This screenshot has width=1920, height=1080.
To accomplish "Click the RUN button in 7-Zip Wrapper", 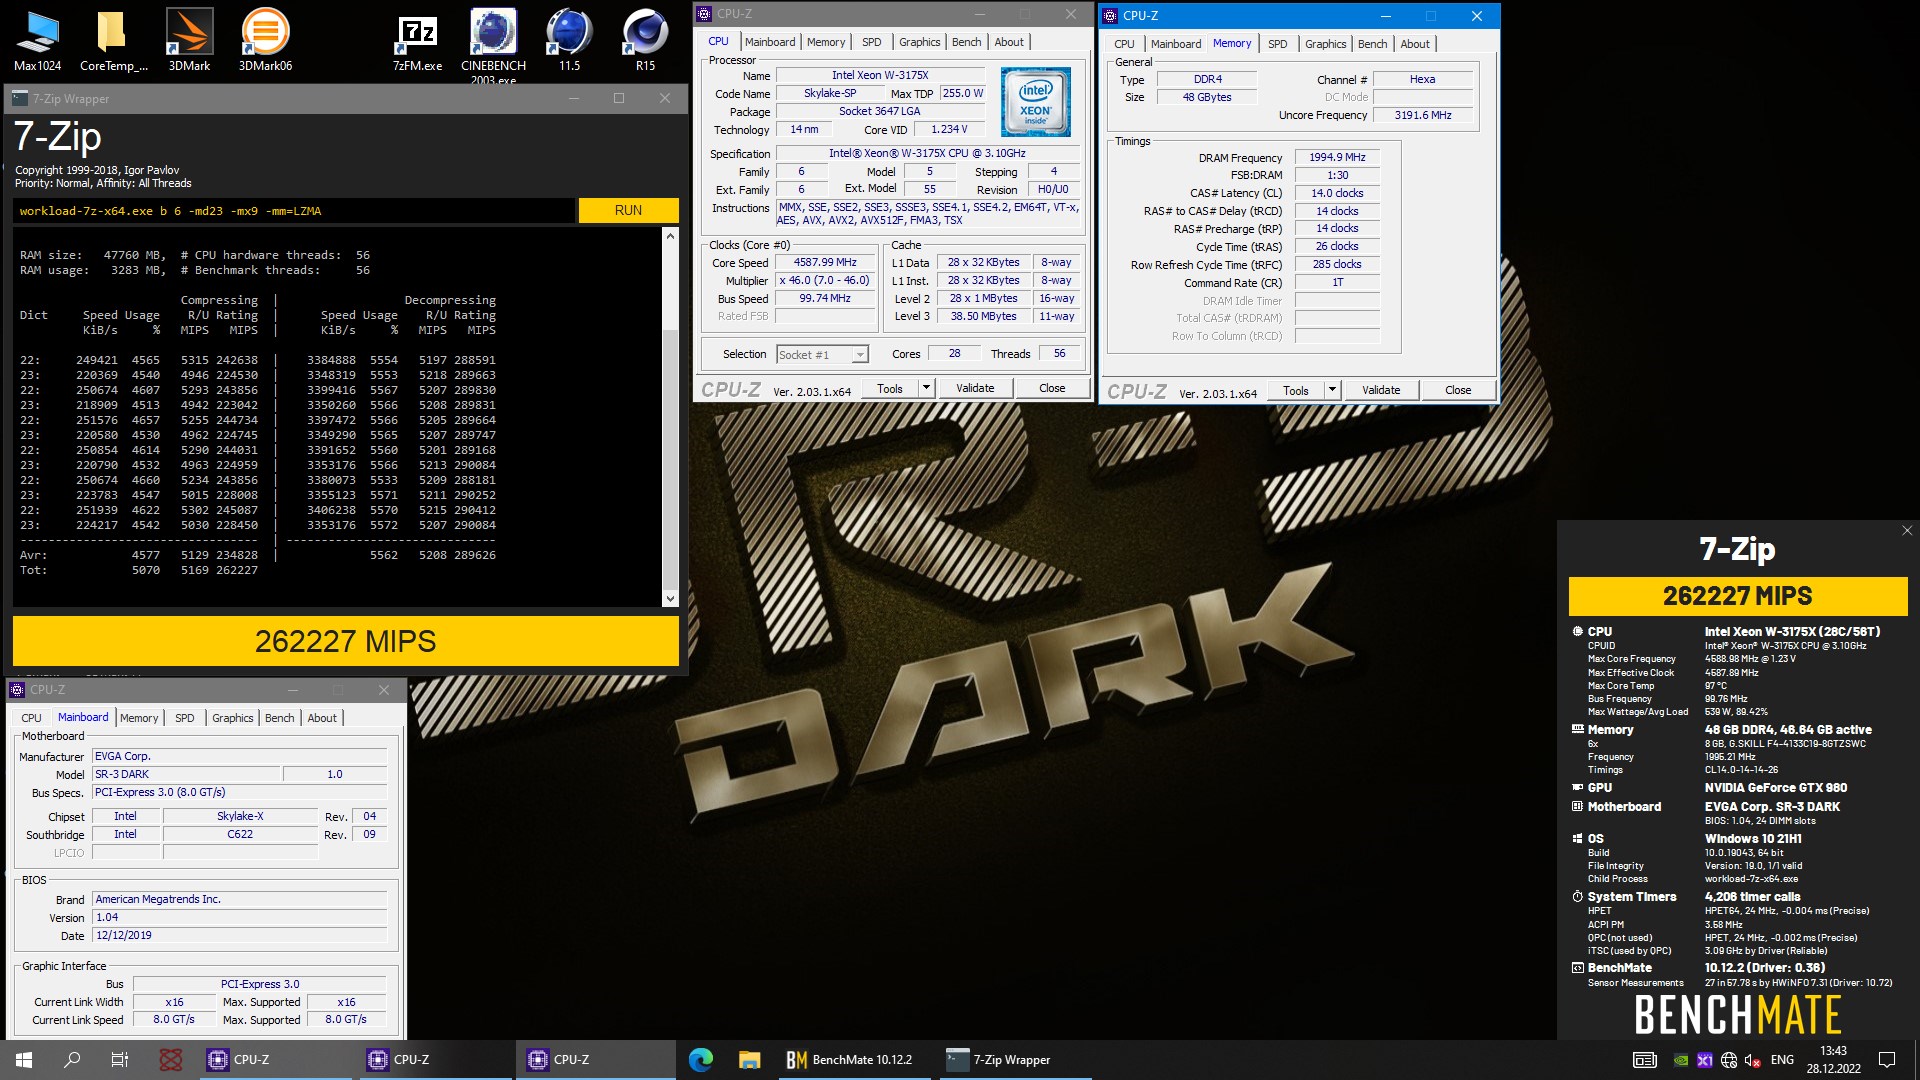I will pos(628,210).
